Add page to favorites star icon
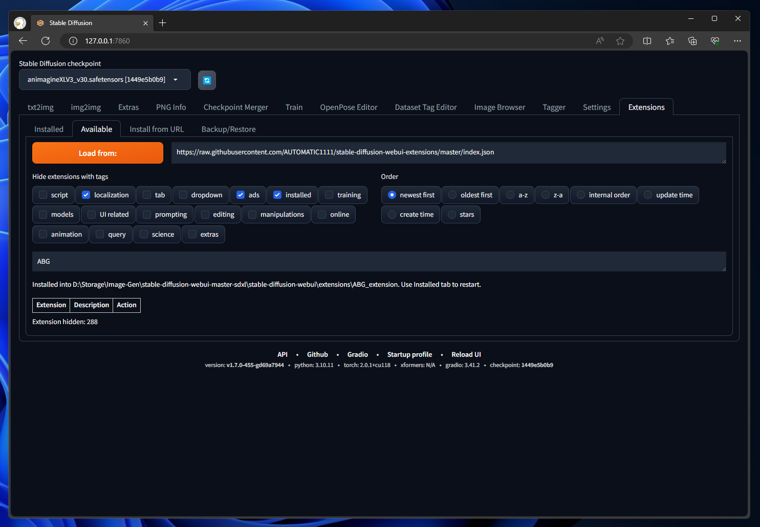Screen dimensions: 760x527 pos(620,41)
